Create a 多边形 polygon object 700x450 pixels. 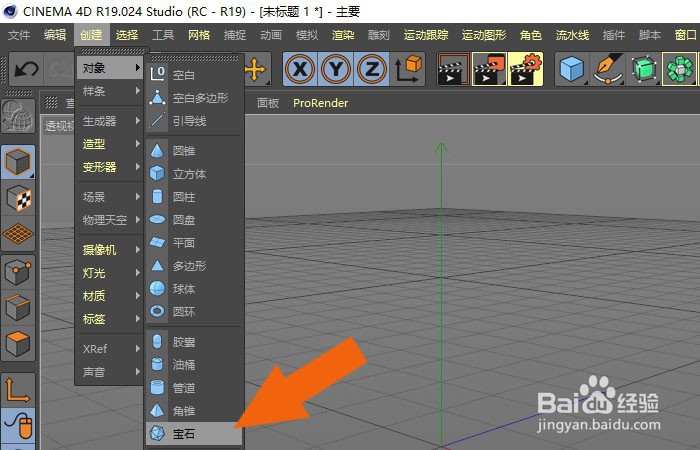(195, 266)
